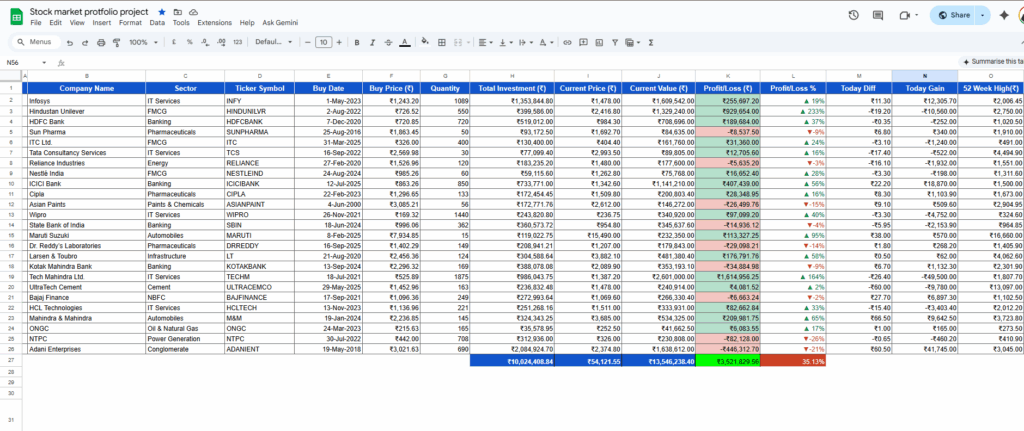Click the Print icon
The image size is (1024, 431).
[x=101, y=42]
